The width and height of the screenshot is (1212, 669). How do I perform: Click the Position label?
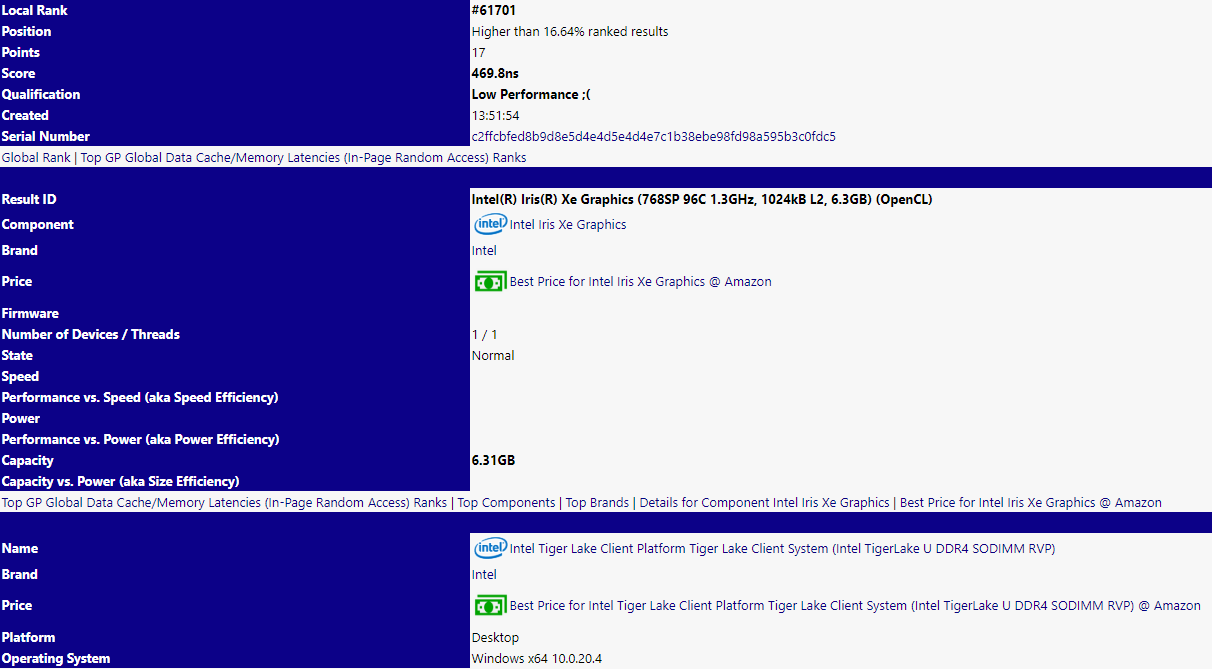tap(26, 31)
